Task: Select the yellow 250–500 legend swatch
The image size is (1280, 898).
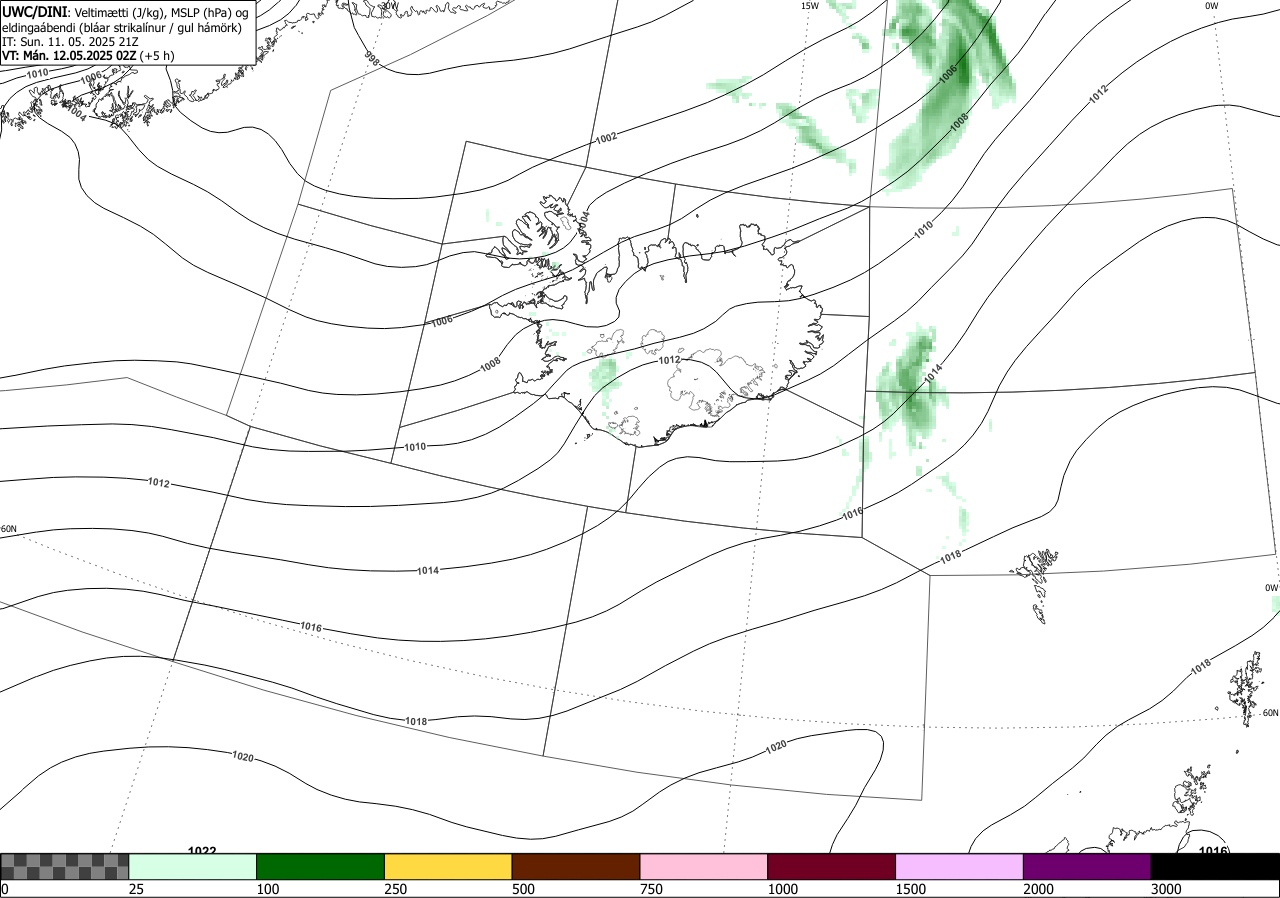Action: pos(448,866)
